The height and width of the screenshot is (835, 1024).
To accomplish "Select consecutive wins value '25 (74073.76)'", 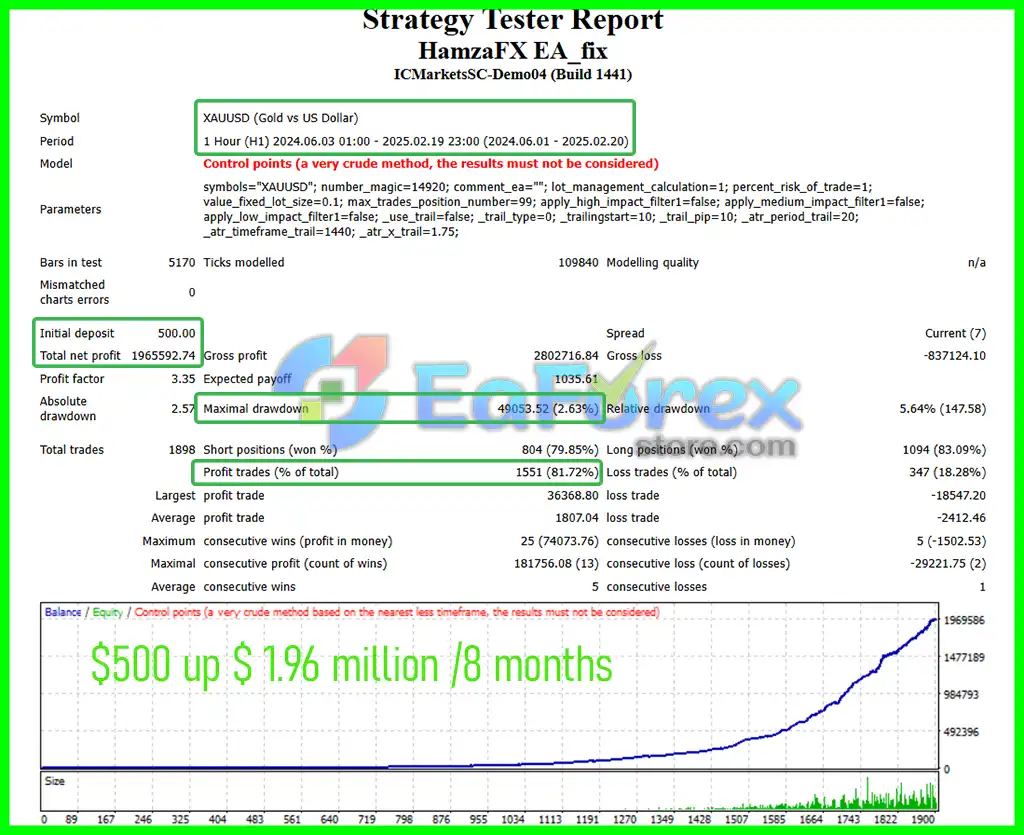I will coord(560,541).
